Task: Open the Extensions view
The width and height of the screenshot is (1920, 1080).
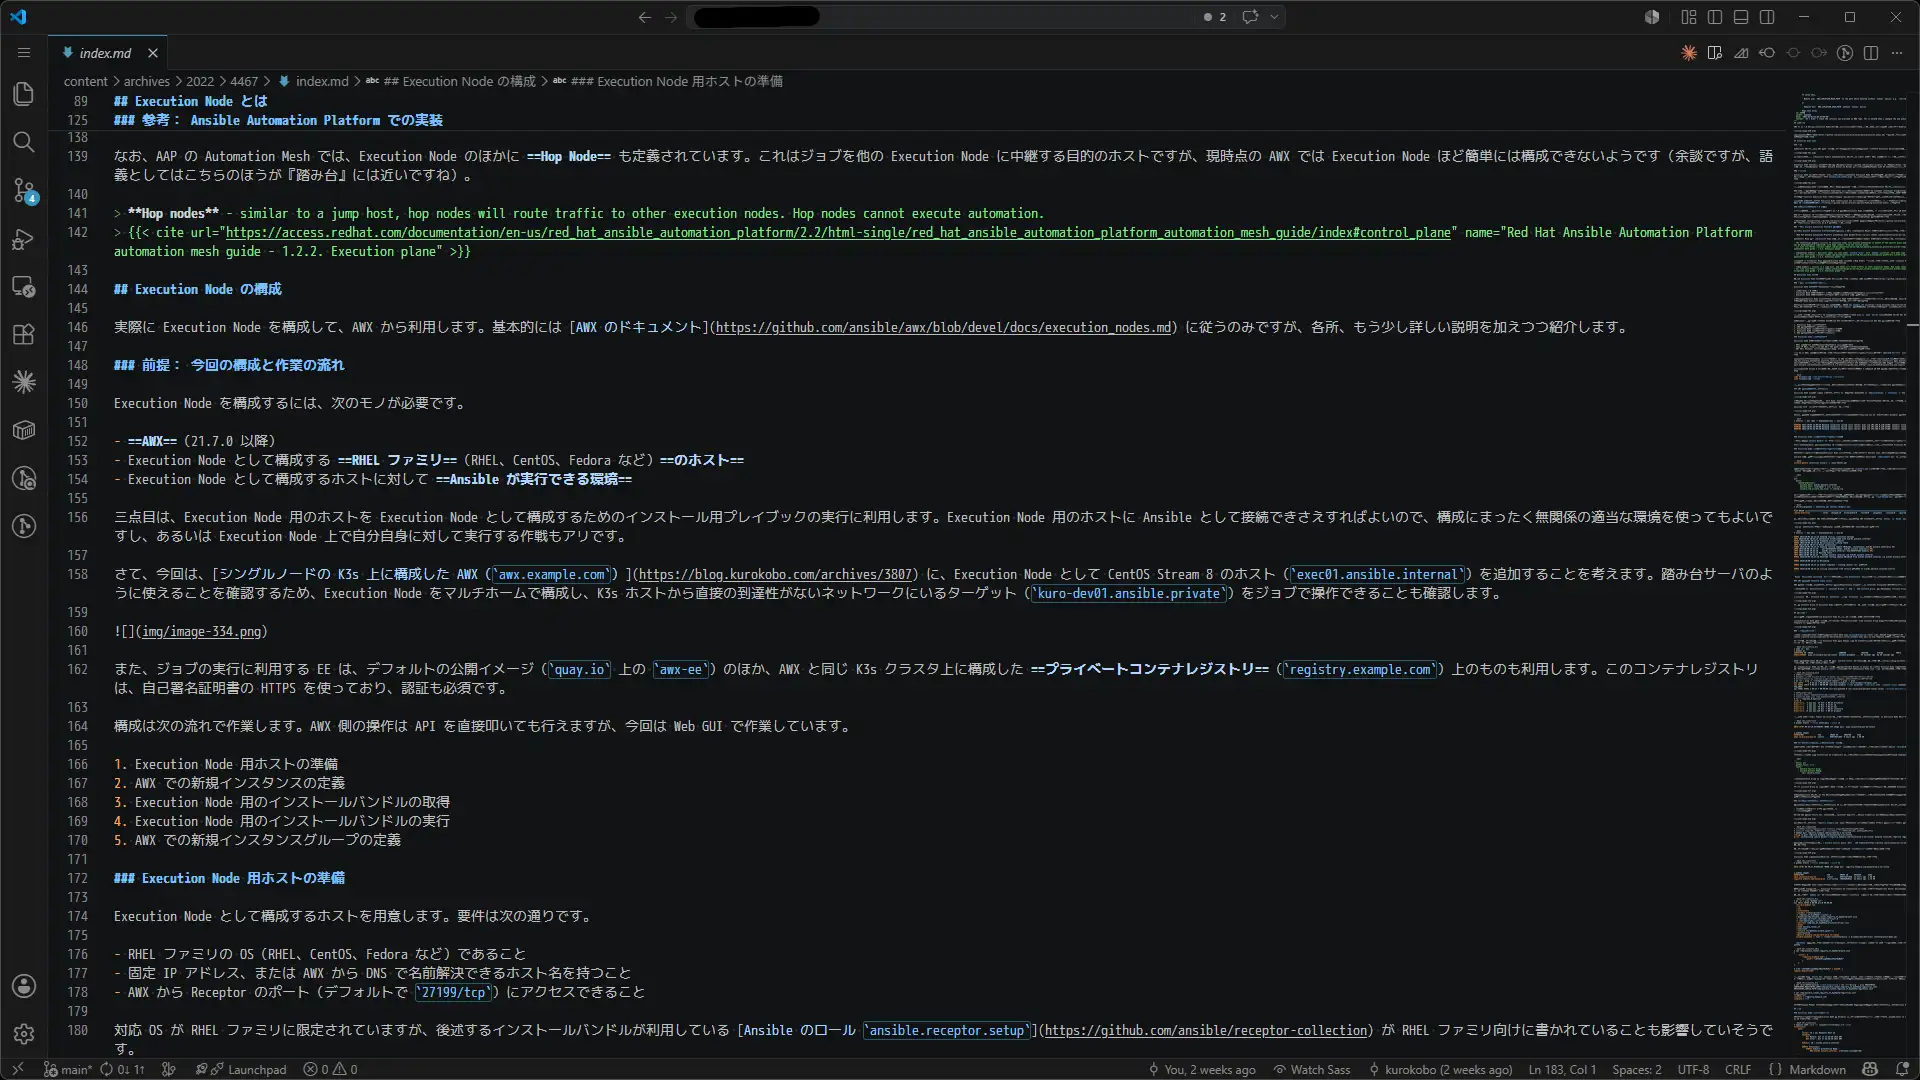Action: pos(24,335)
